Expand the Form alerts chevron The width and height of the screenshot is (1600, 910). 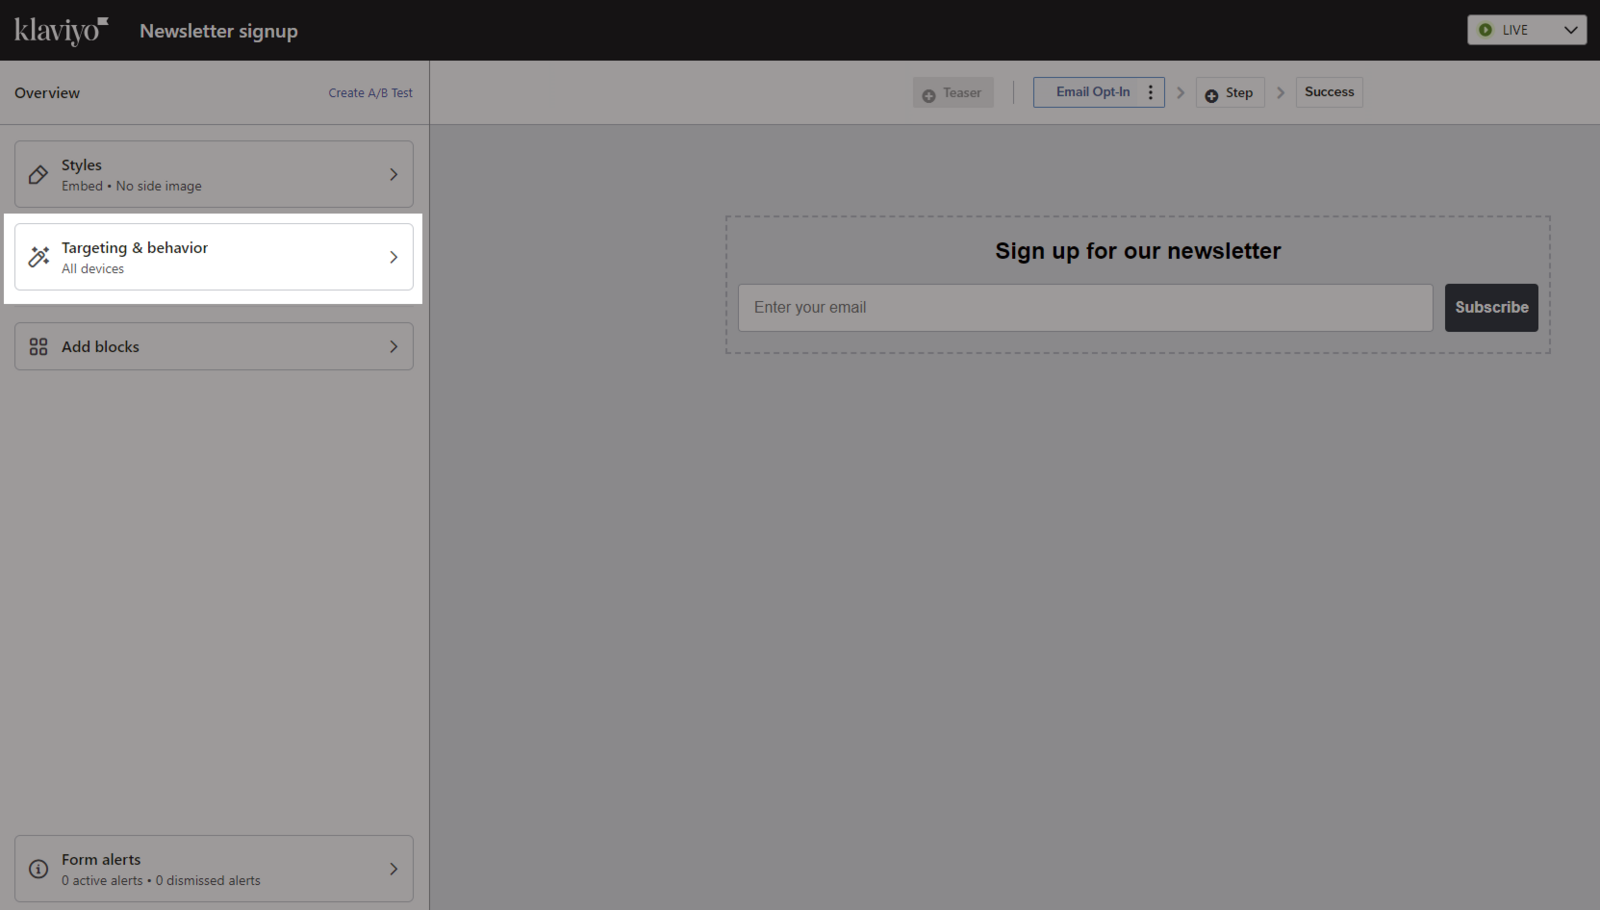(x=393, y=869)
